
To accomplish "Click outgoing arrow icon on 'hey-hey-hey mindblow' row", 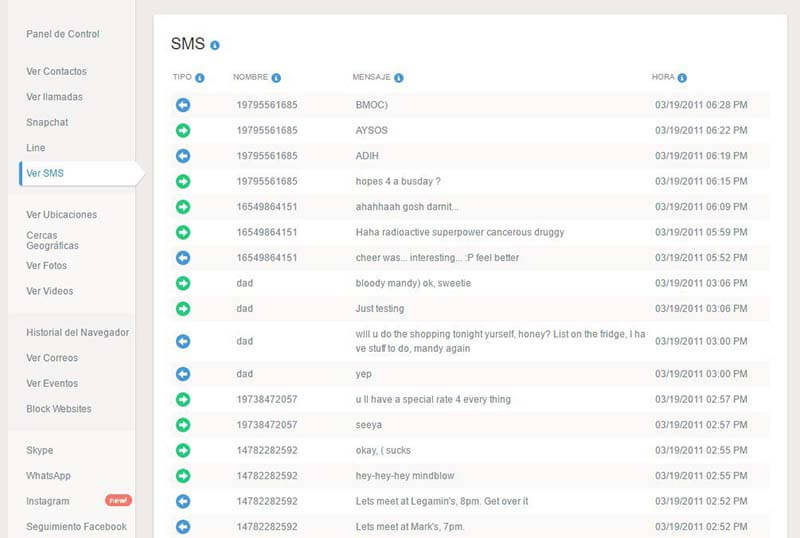I will pyautogui.click(x=183, y=476).
